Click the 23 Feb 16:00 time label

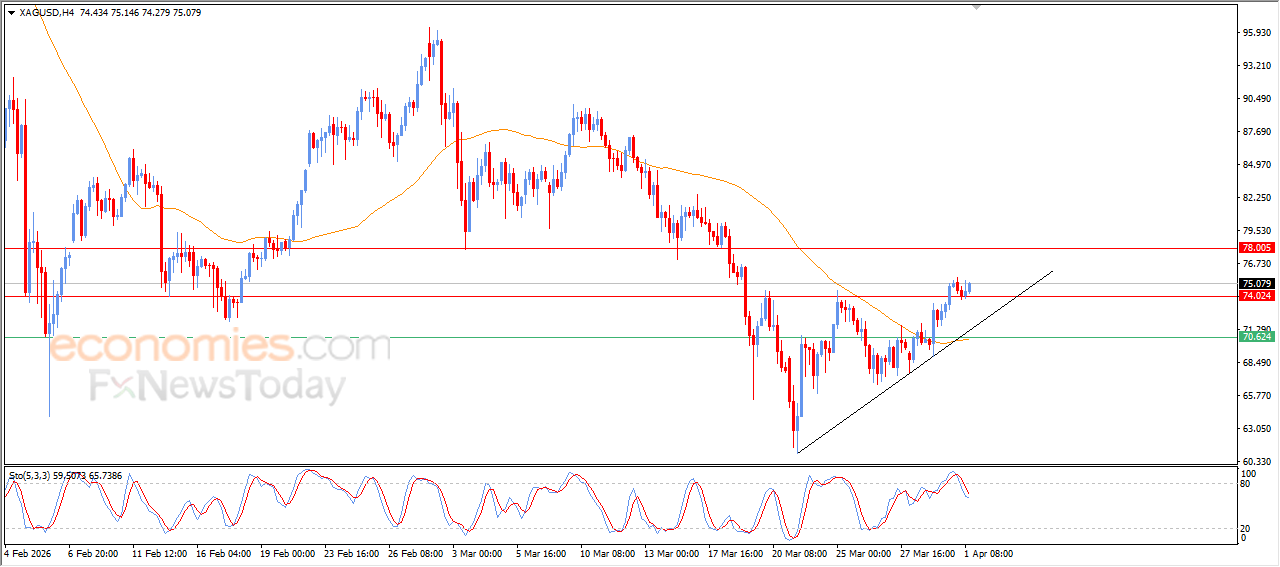pyautogui.click(x=353, y=552)
